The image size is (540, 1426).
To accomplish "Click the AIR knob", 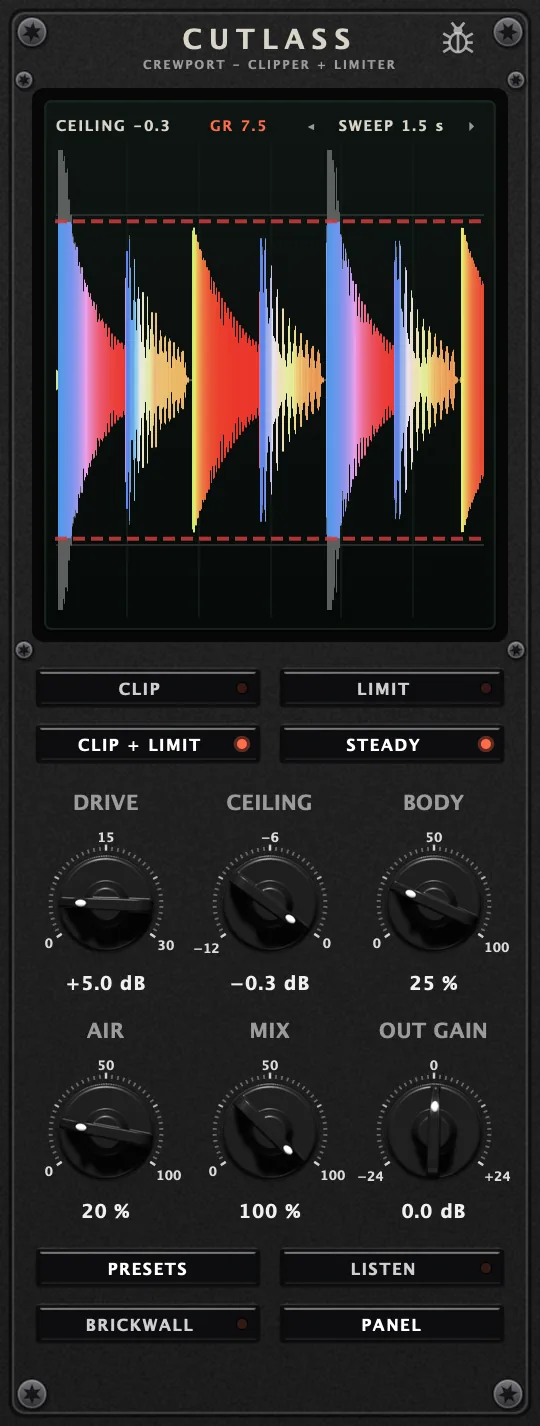I will point(105,1130).
